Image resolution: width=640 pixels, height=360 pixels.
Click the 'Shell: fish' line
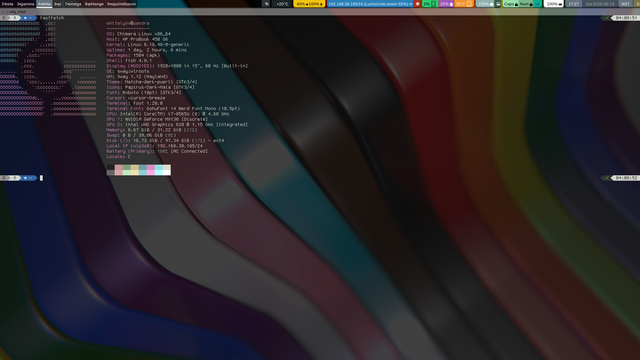[x=129, y=60]
